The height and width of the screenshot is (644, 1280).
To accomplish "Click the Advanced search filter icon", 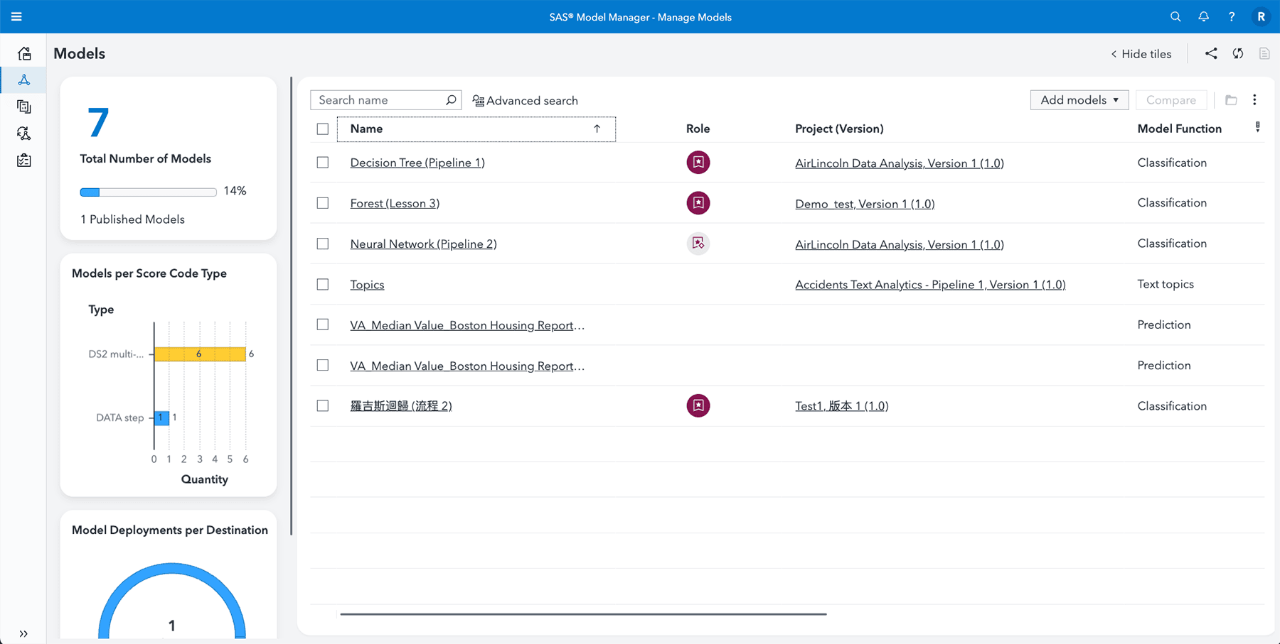I will click(x=478, y=101).
